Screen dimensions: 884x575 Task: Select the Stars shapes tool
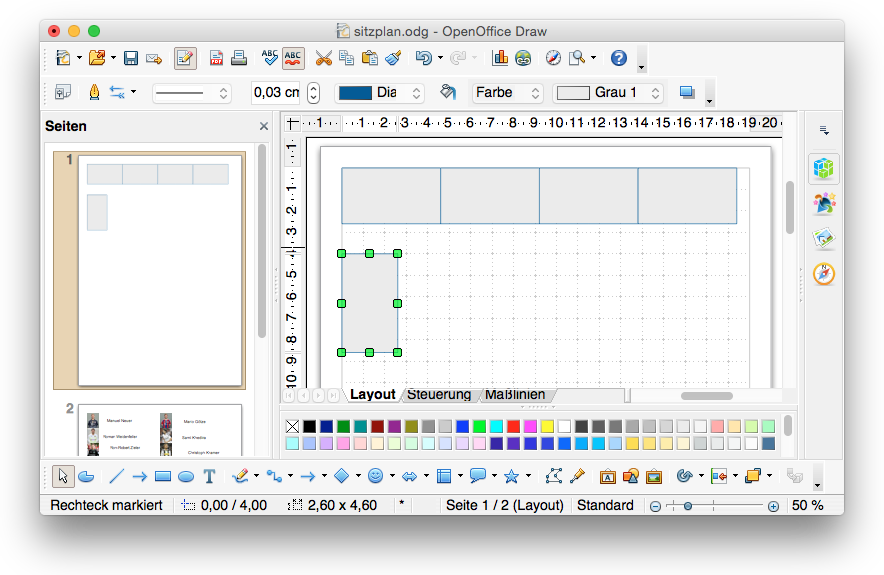click(511, 476)
